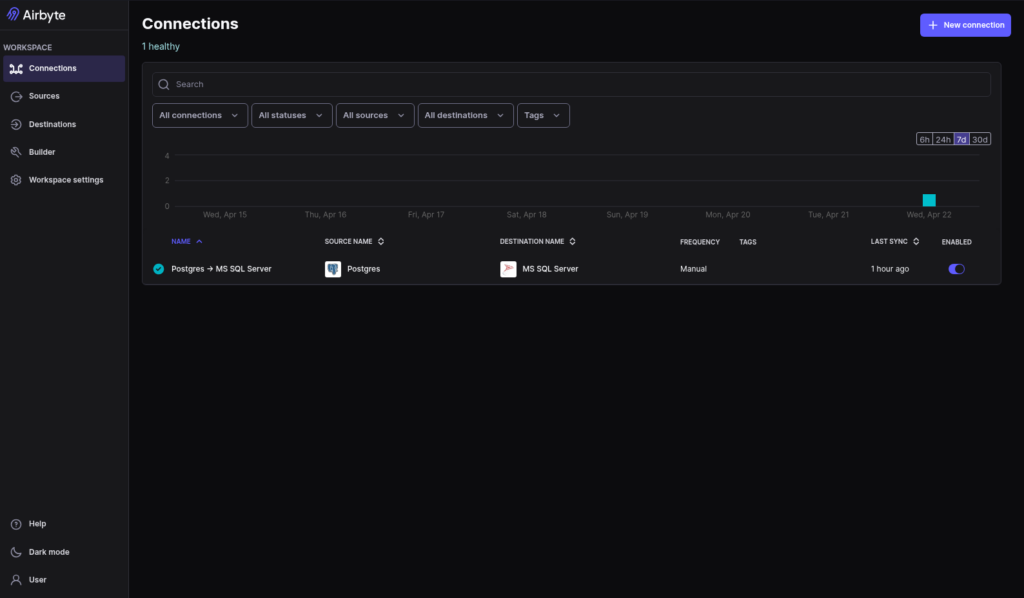The height and width of the screenshot is (598, 1024).
Task: Open the All connections filter dropdown
Action: click(x=199, y=115)
